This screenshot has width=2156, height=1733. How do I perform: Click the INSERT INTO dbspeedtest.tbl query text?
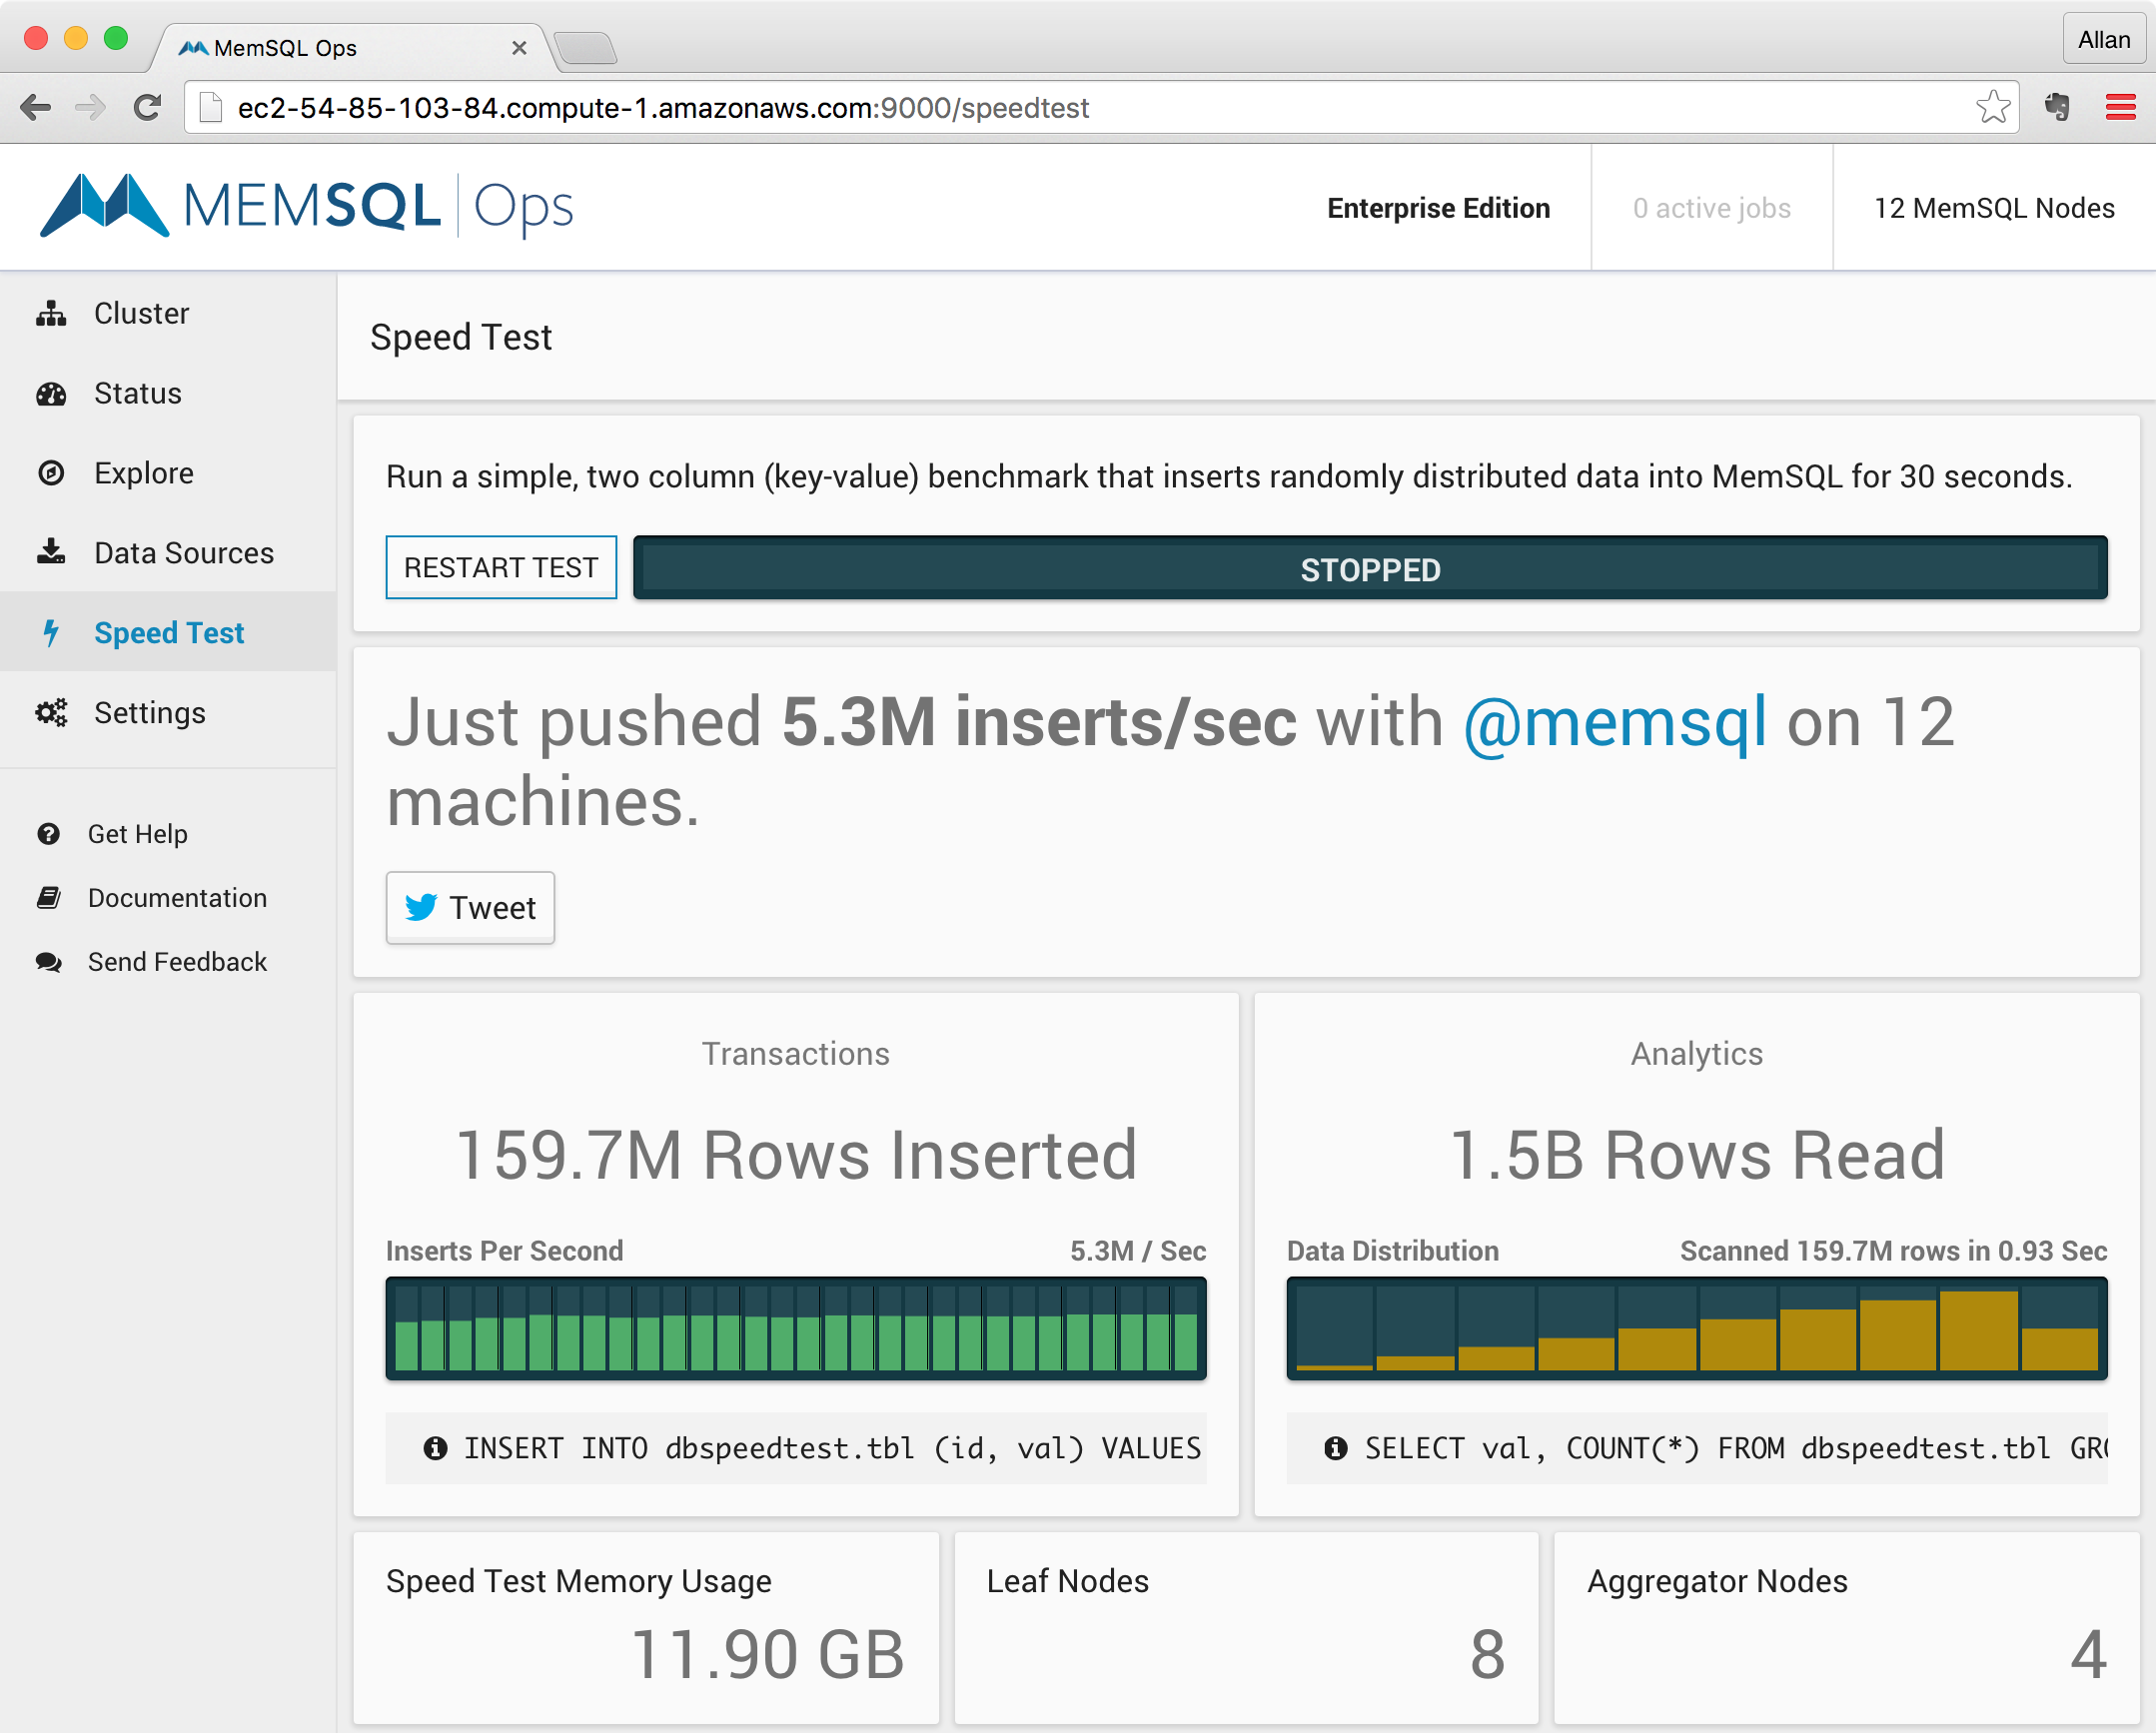[832, 1447]
